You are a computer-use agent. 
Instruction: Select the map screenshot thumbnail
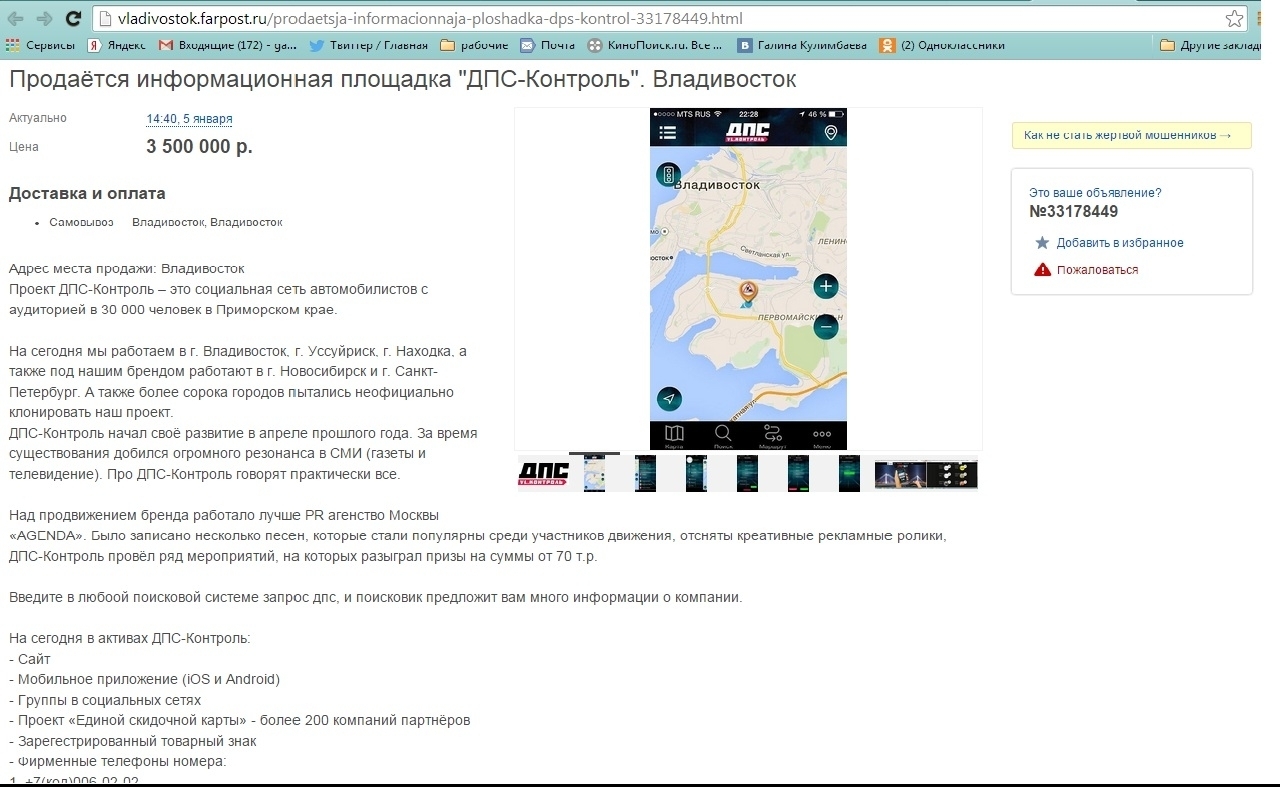[x=595, y=473]
